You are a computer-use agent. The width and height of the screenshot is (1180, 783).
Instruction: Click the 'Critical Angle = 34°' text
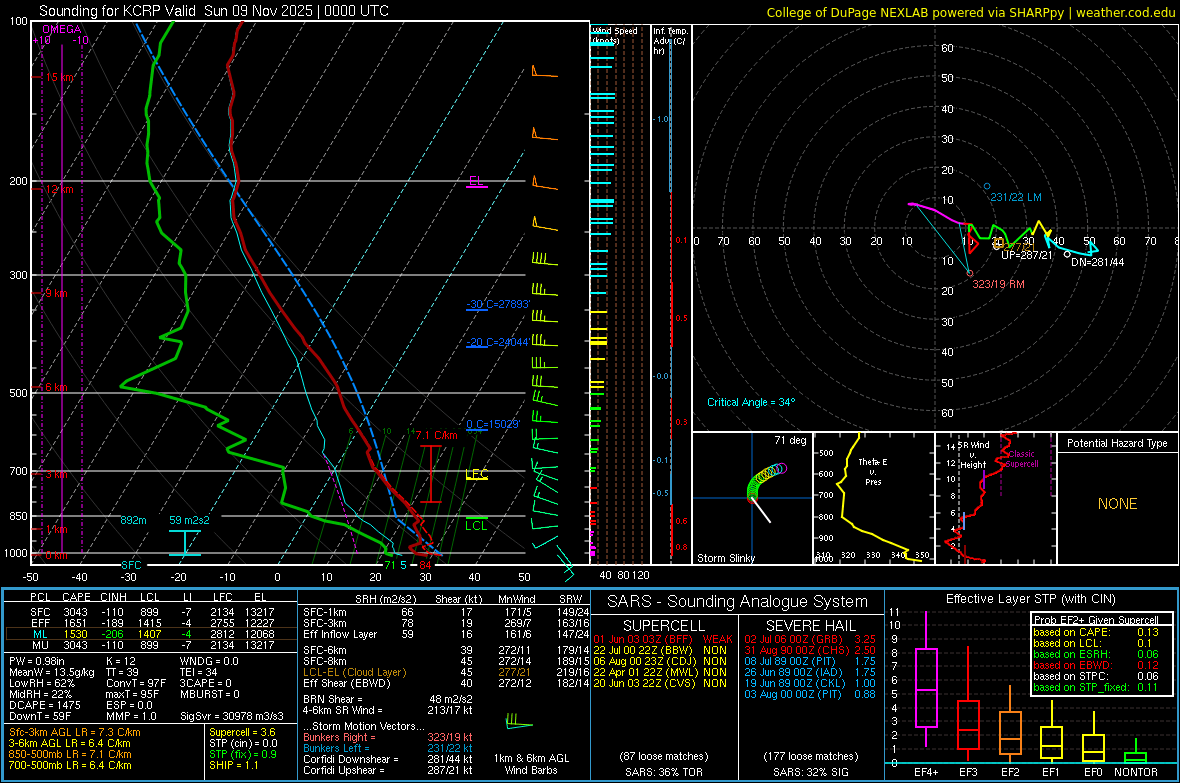(x=751, y=402)
